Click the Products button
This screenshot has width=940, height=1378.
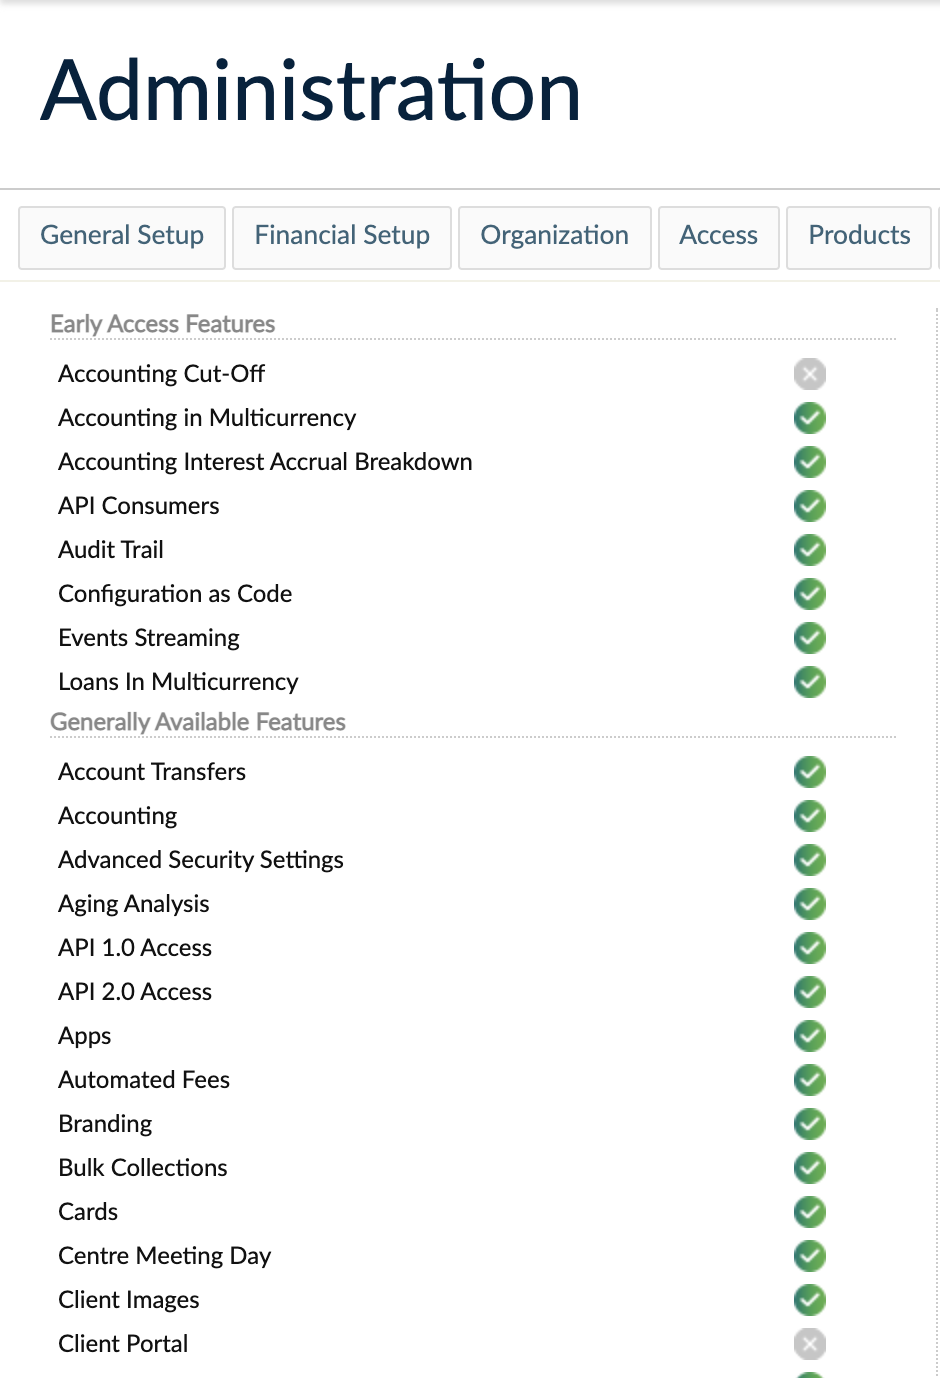coord(858,237)
